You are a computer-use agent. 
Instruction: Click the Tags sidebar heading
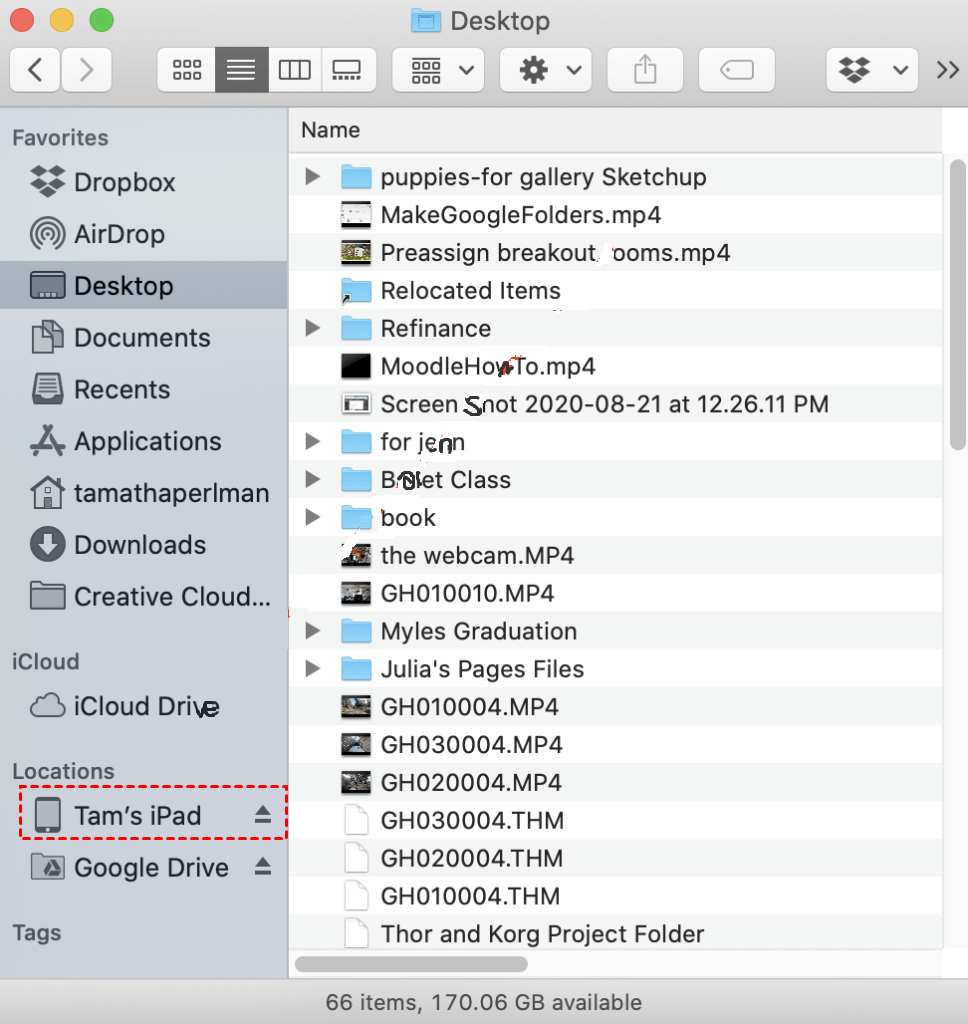(x=37, y=933)
